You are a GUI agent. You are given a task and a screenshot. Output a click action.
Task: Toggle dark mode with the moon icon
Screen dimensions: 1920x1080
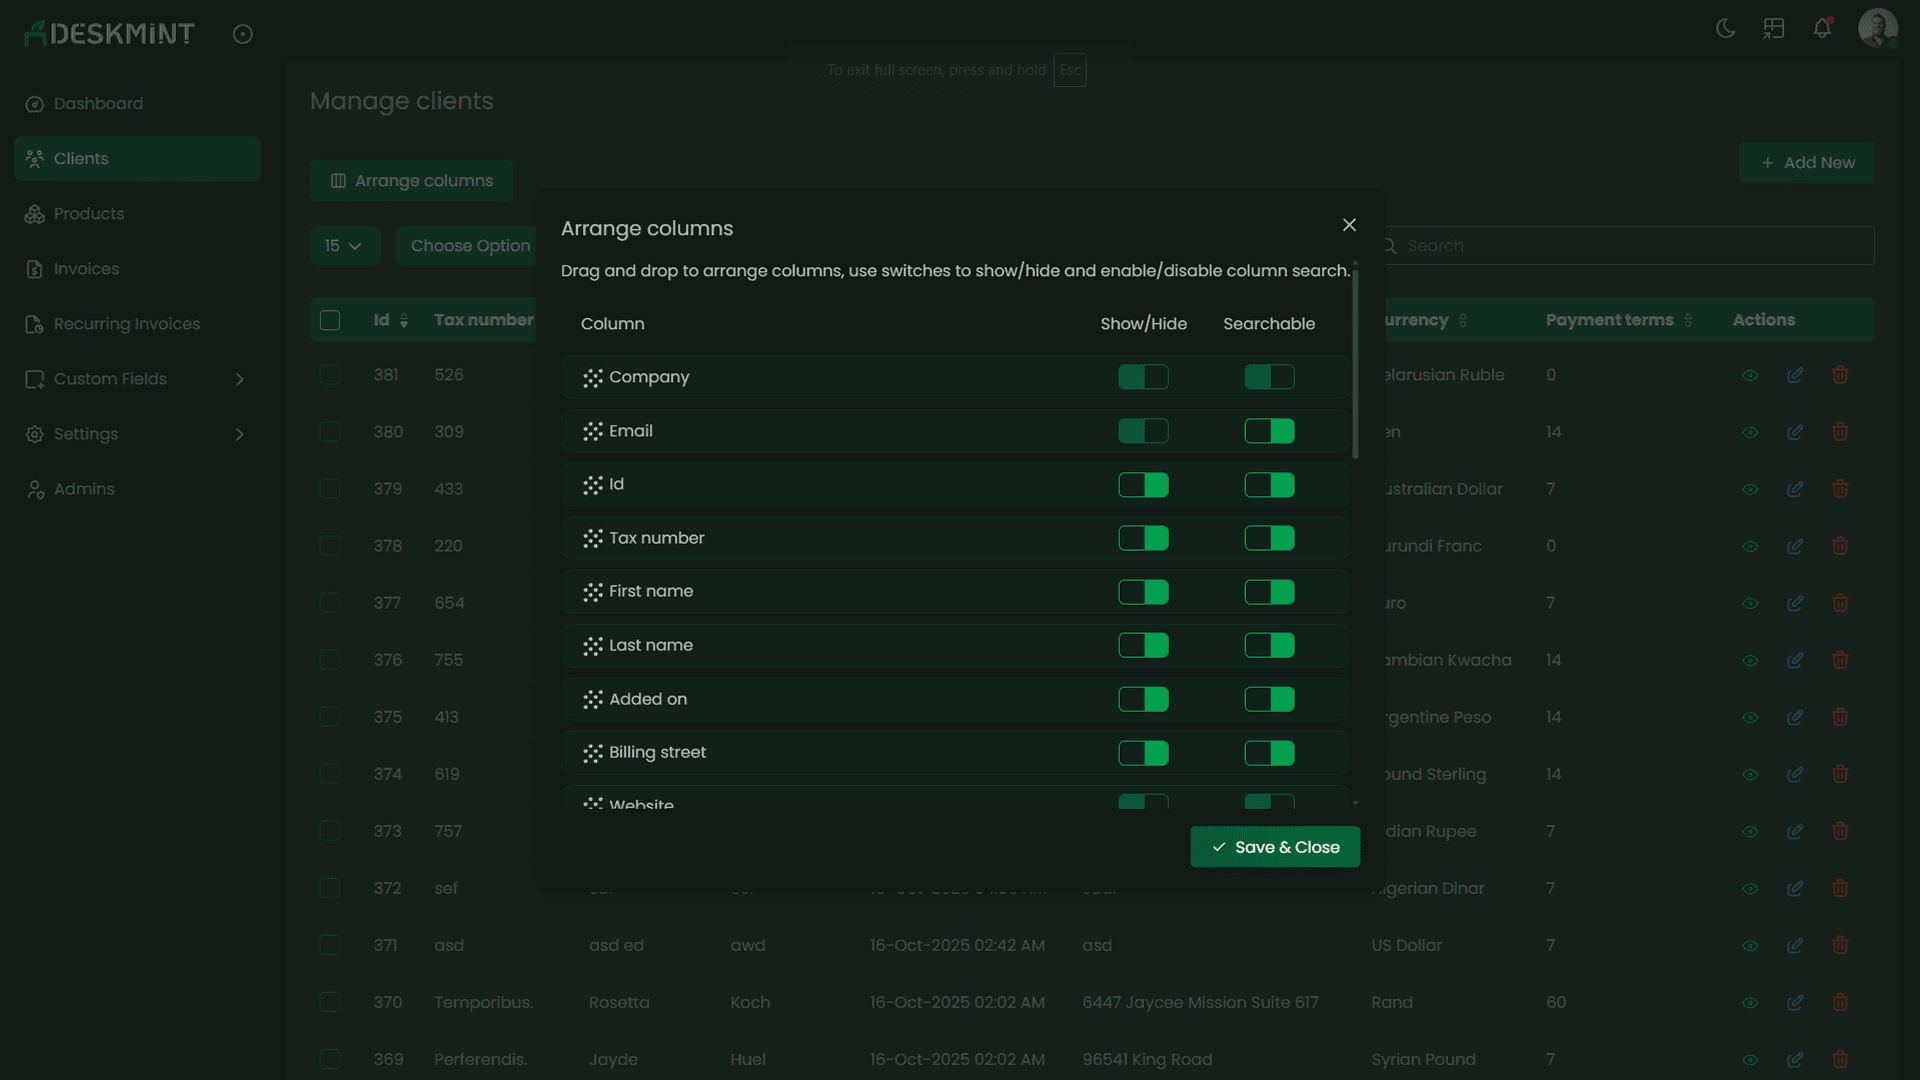(1725, 28)
